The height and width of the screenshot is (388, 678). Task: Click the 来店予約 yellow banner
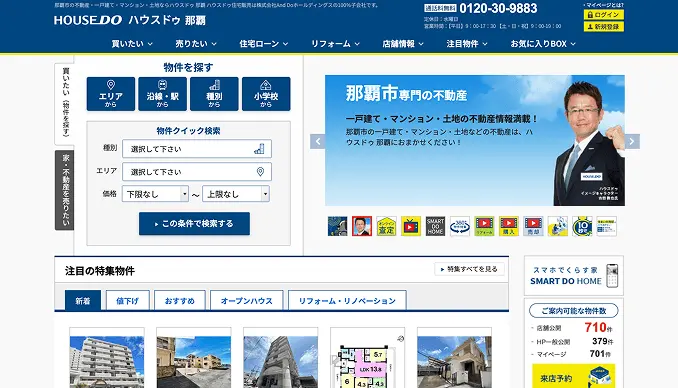(x=573, y=376)
